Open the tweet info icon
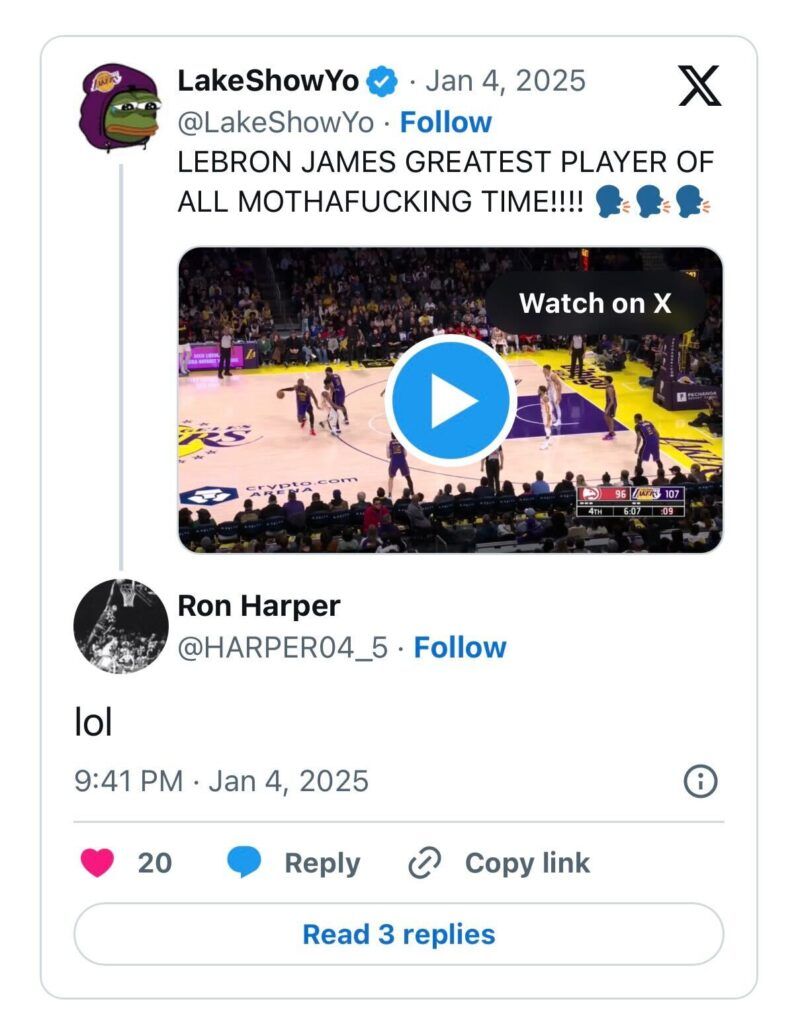The width and height of the screenshot is (798, 1024). coord(700,781)
